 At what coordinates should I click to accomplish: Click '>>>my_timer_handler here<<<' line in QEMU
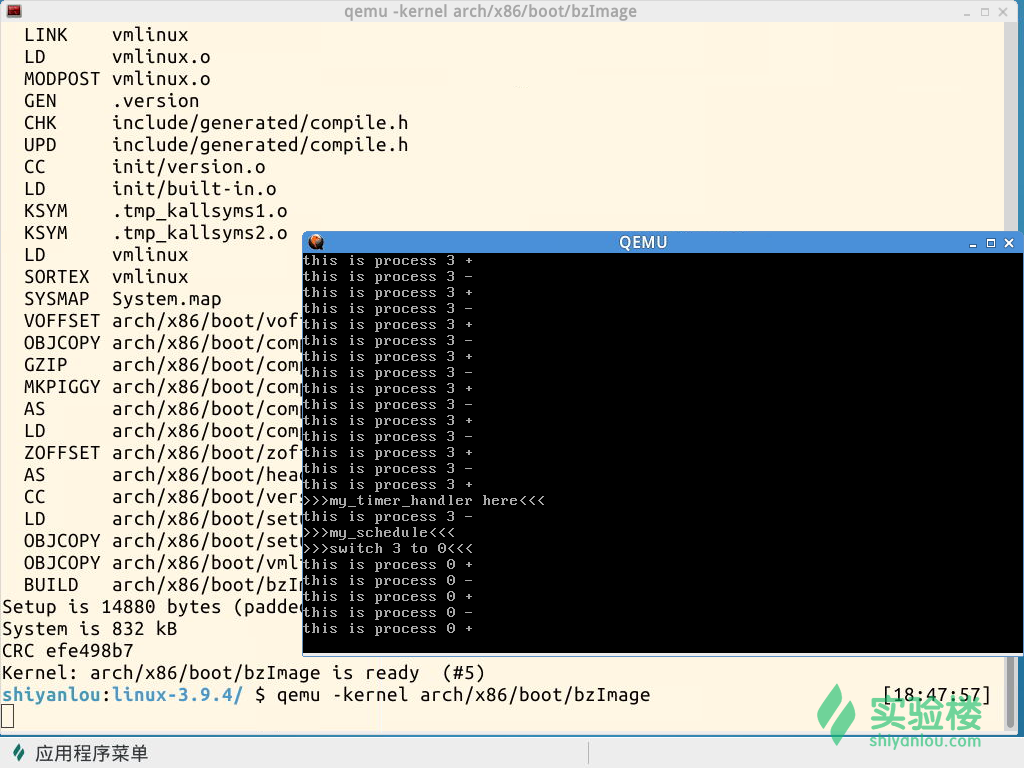click(424, 501)
